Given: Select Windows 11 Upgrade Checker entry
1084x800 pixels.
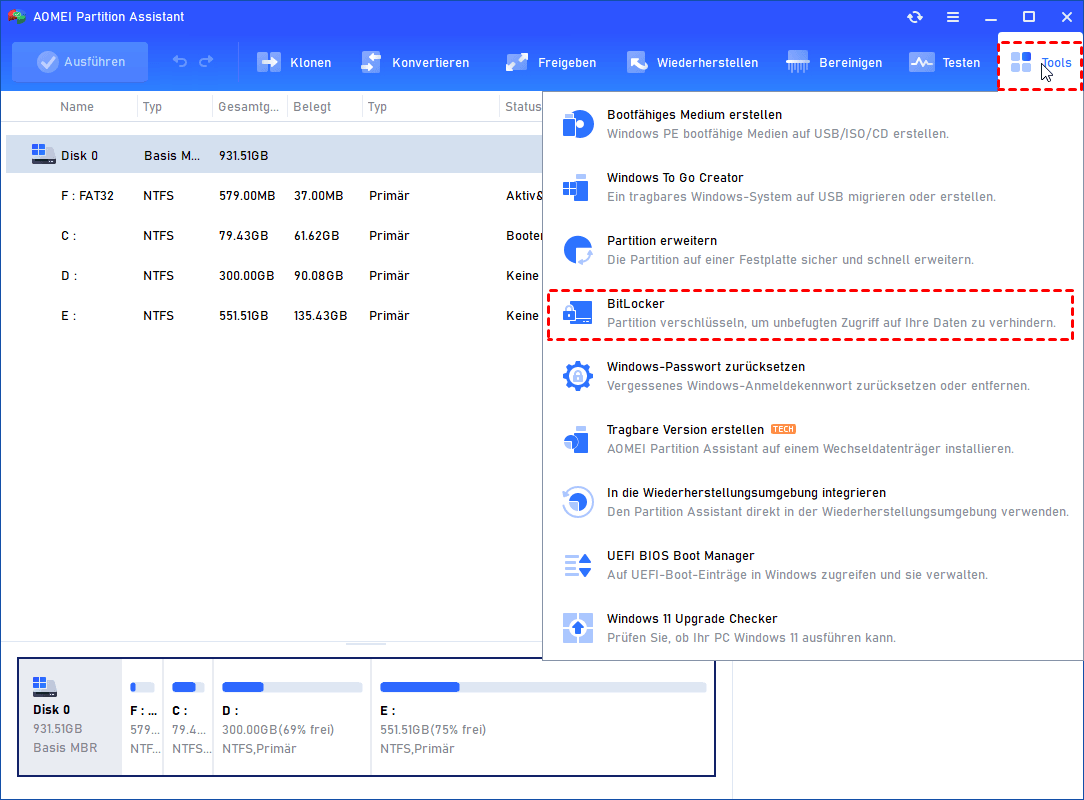Looking at the screenshot, I should click(x=812, y=628).
